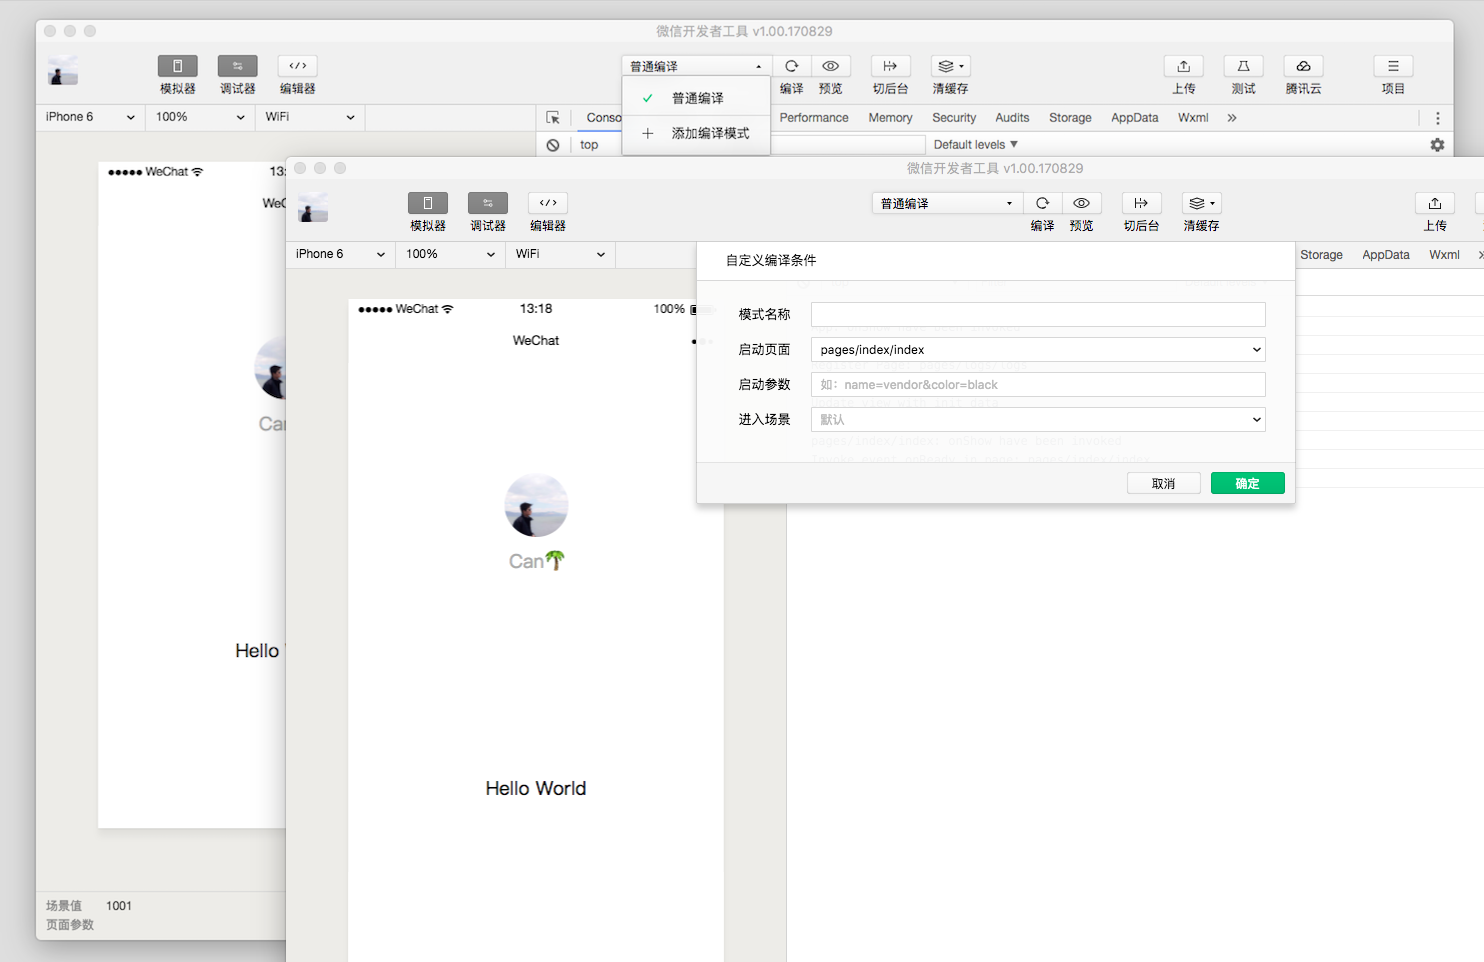Click the Clear Cache (清缓存) icon in back window
The image size is (1484, 962).
point(950,66)
